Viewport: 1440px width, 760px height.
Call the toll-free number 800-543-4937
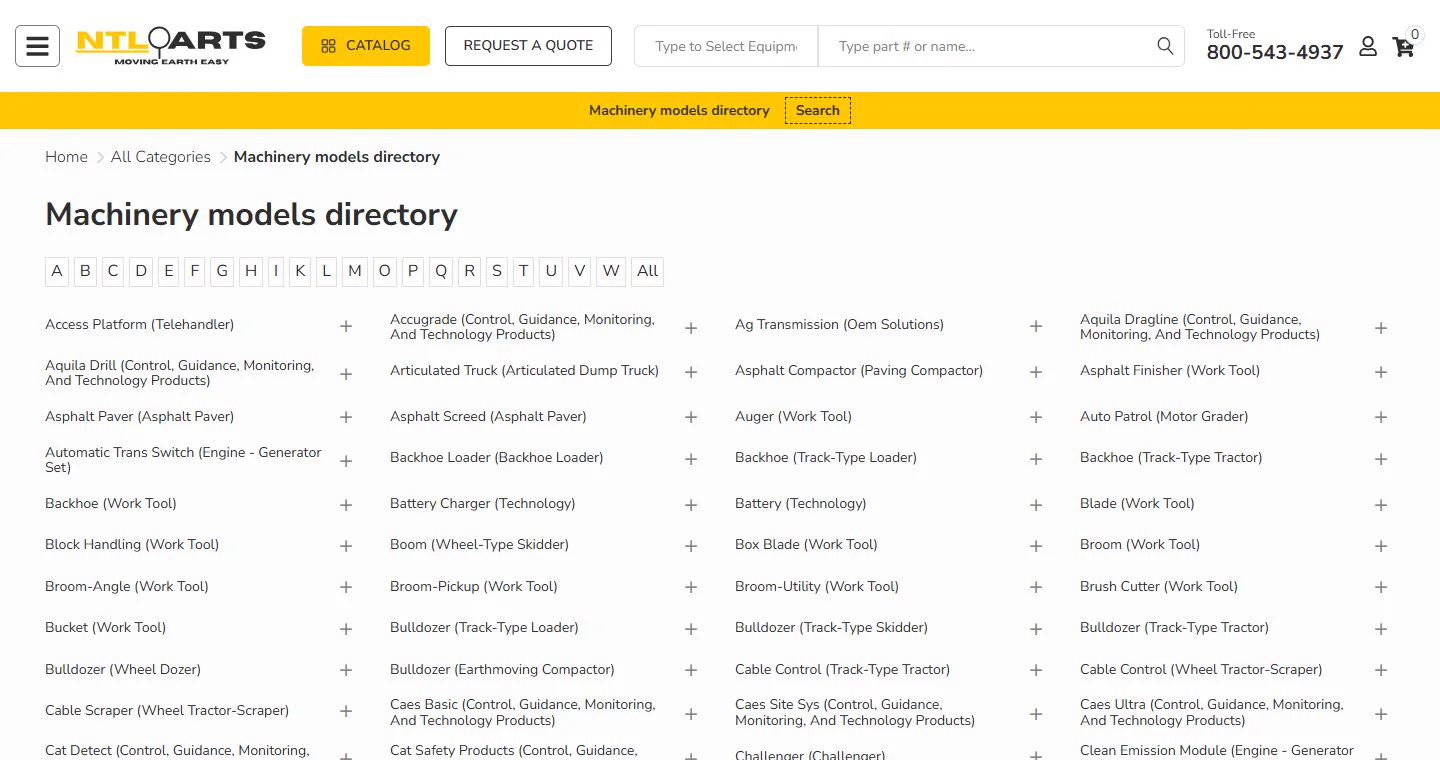tap(1275, 52)
